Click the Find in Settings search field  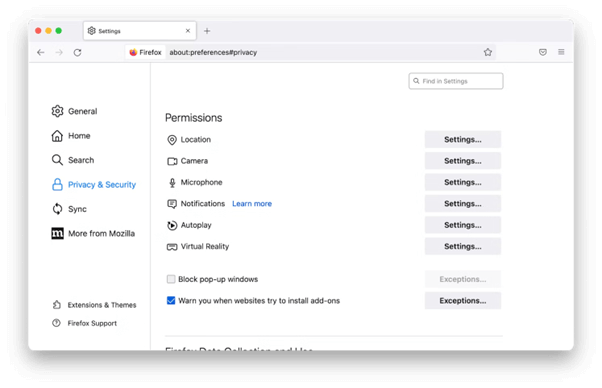point(456,81)
